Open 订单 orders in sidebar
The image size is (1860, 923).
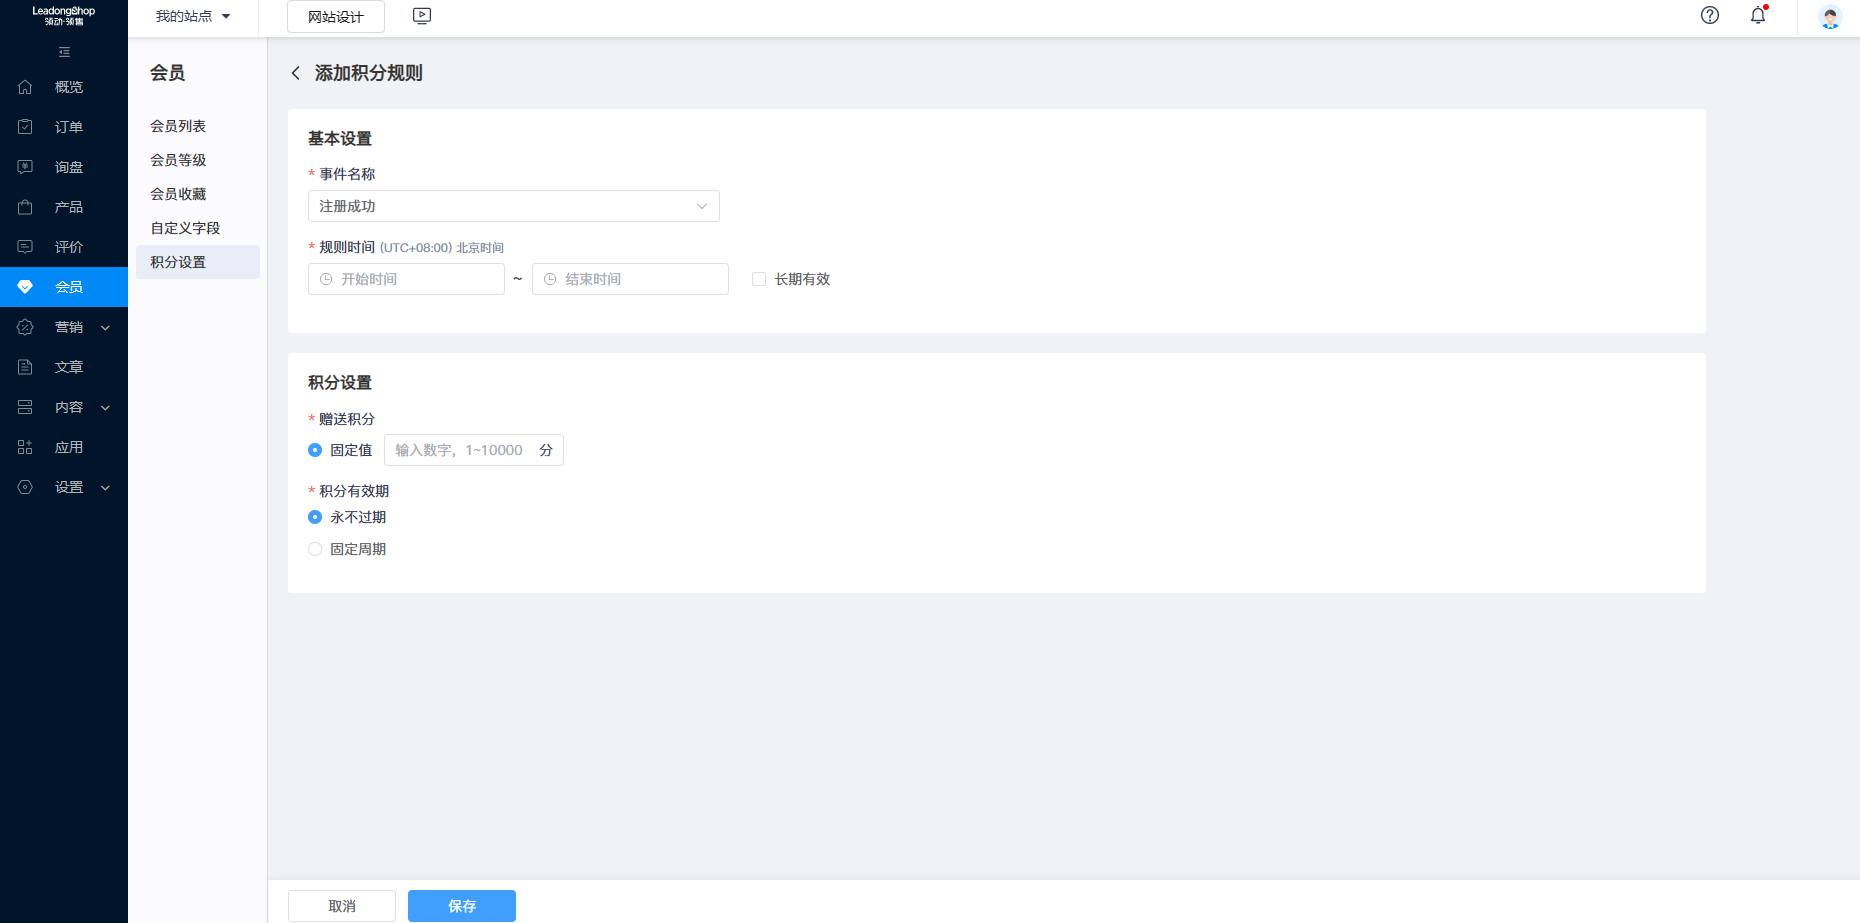68,127
